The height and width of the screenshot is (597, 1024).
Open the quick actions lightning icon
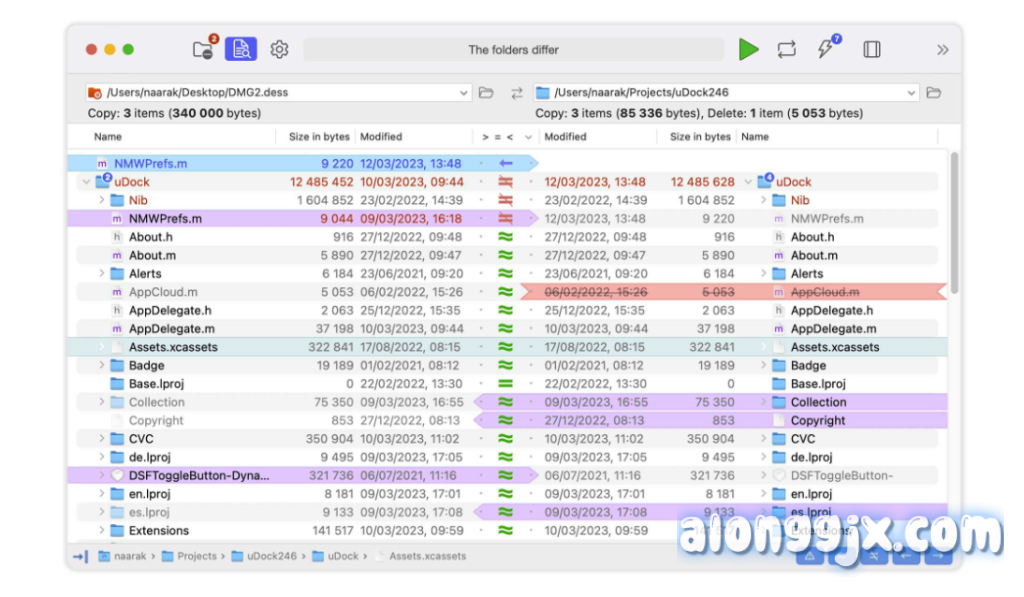(826, 49)
